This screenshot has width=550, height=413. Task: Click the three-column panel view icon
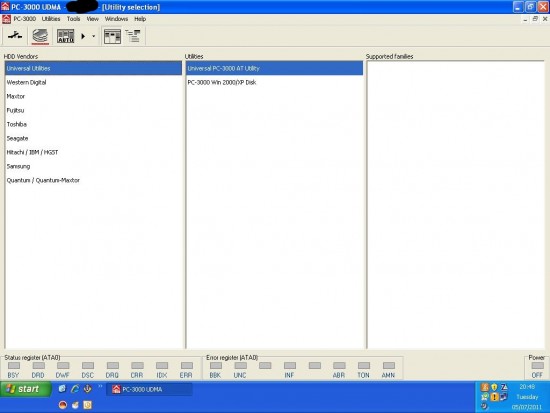(x=112, y=36)
